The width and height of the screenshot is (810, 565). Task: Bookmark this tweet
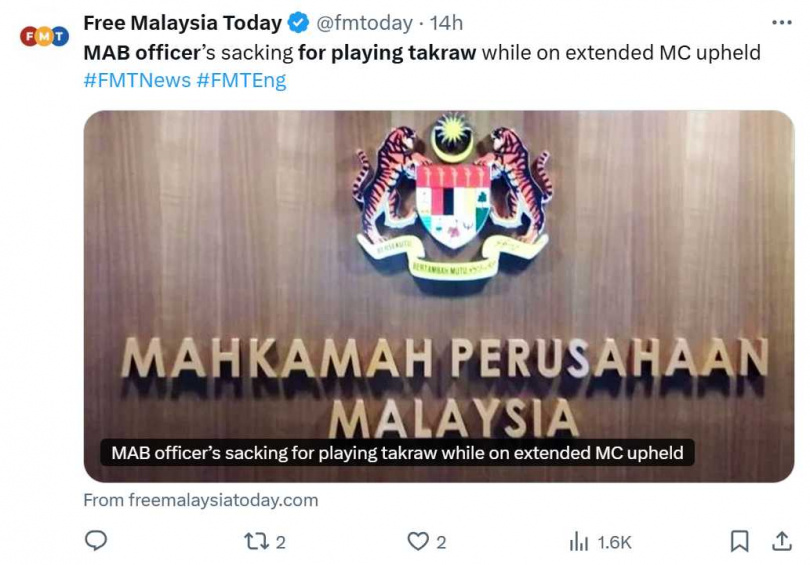click(739, 541)
